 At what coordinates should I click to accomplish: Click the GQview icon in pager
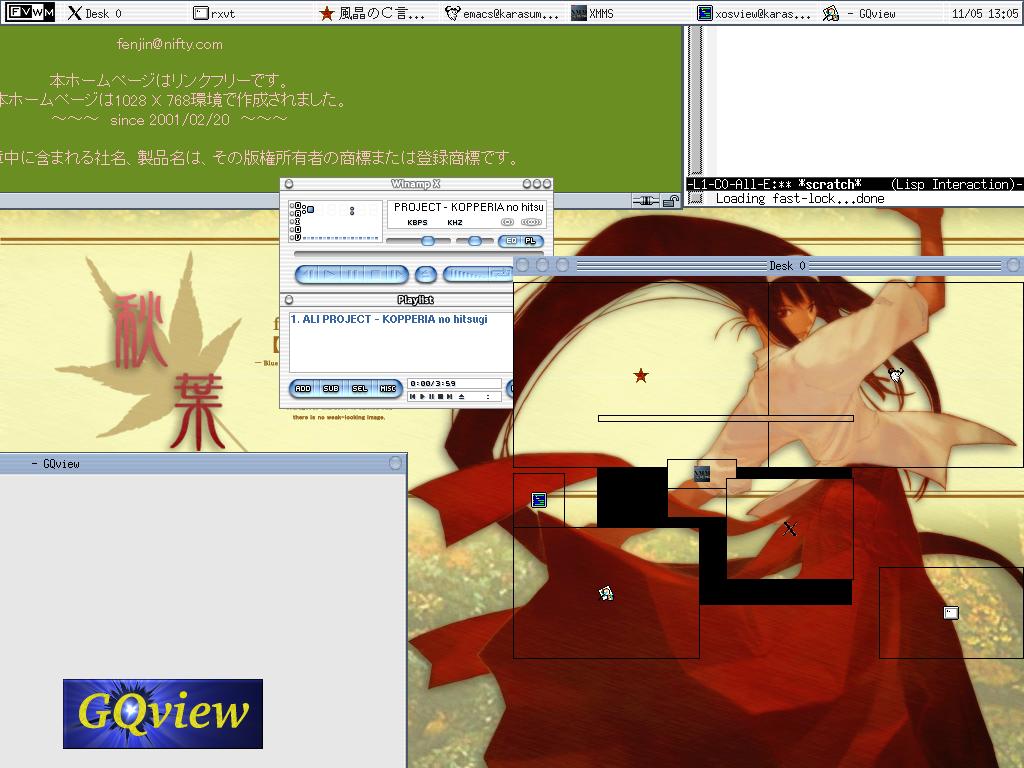click(606, 593)
